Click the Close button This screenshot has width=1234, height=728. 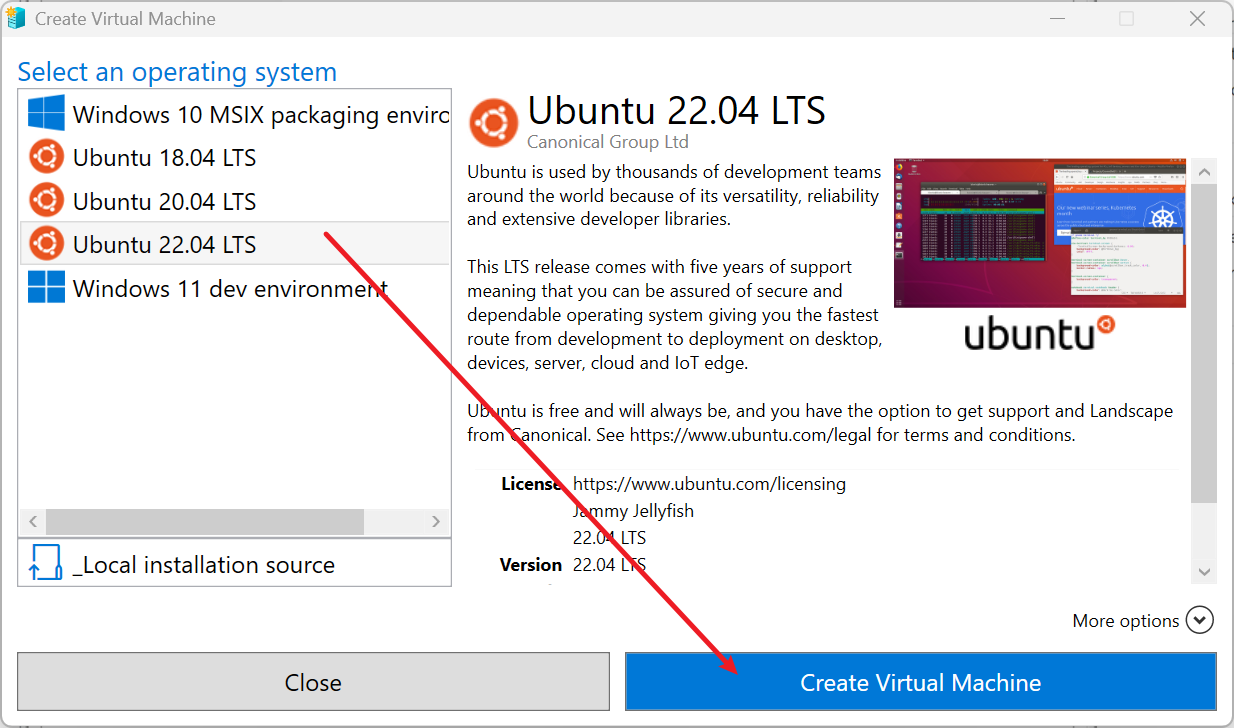(313, 682)
